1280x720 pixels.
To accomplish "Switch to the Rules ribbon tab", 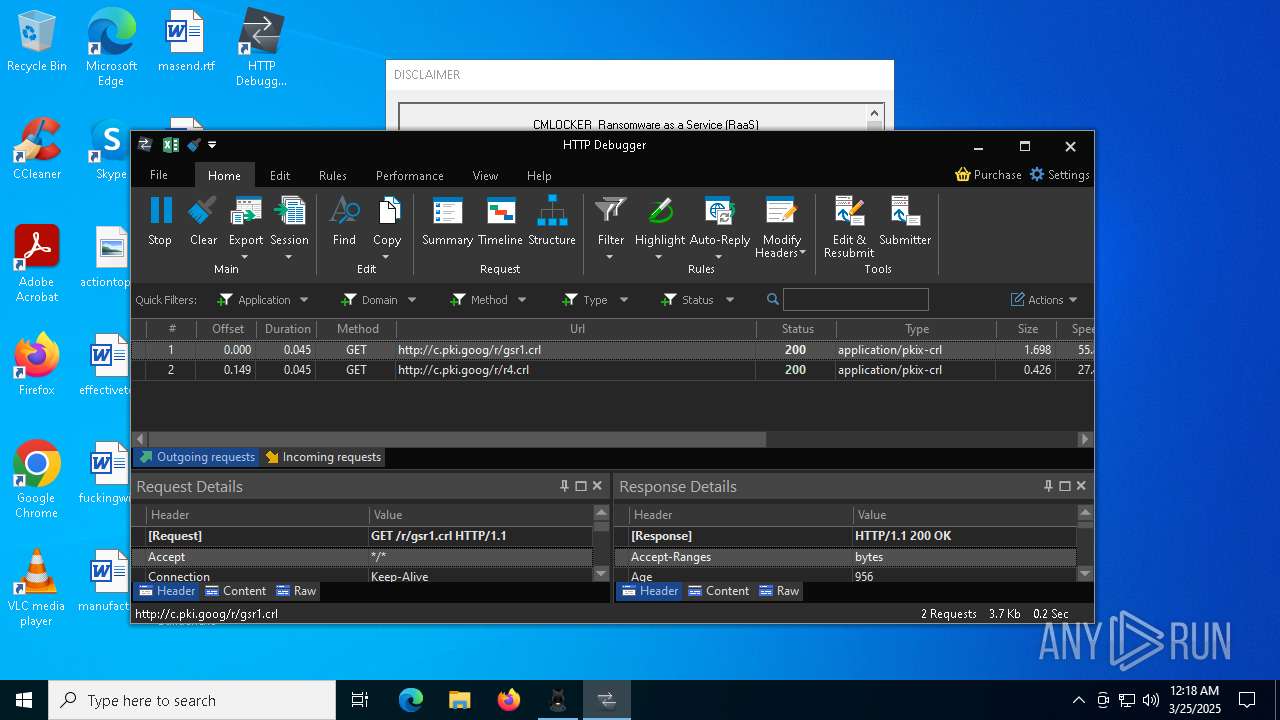I will 333,175.
